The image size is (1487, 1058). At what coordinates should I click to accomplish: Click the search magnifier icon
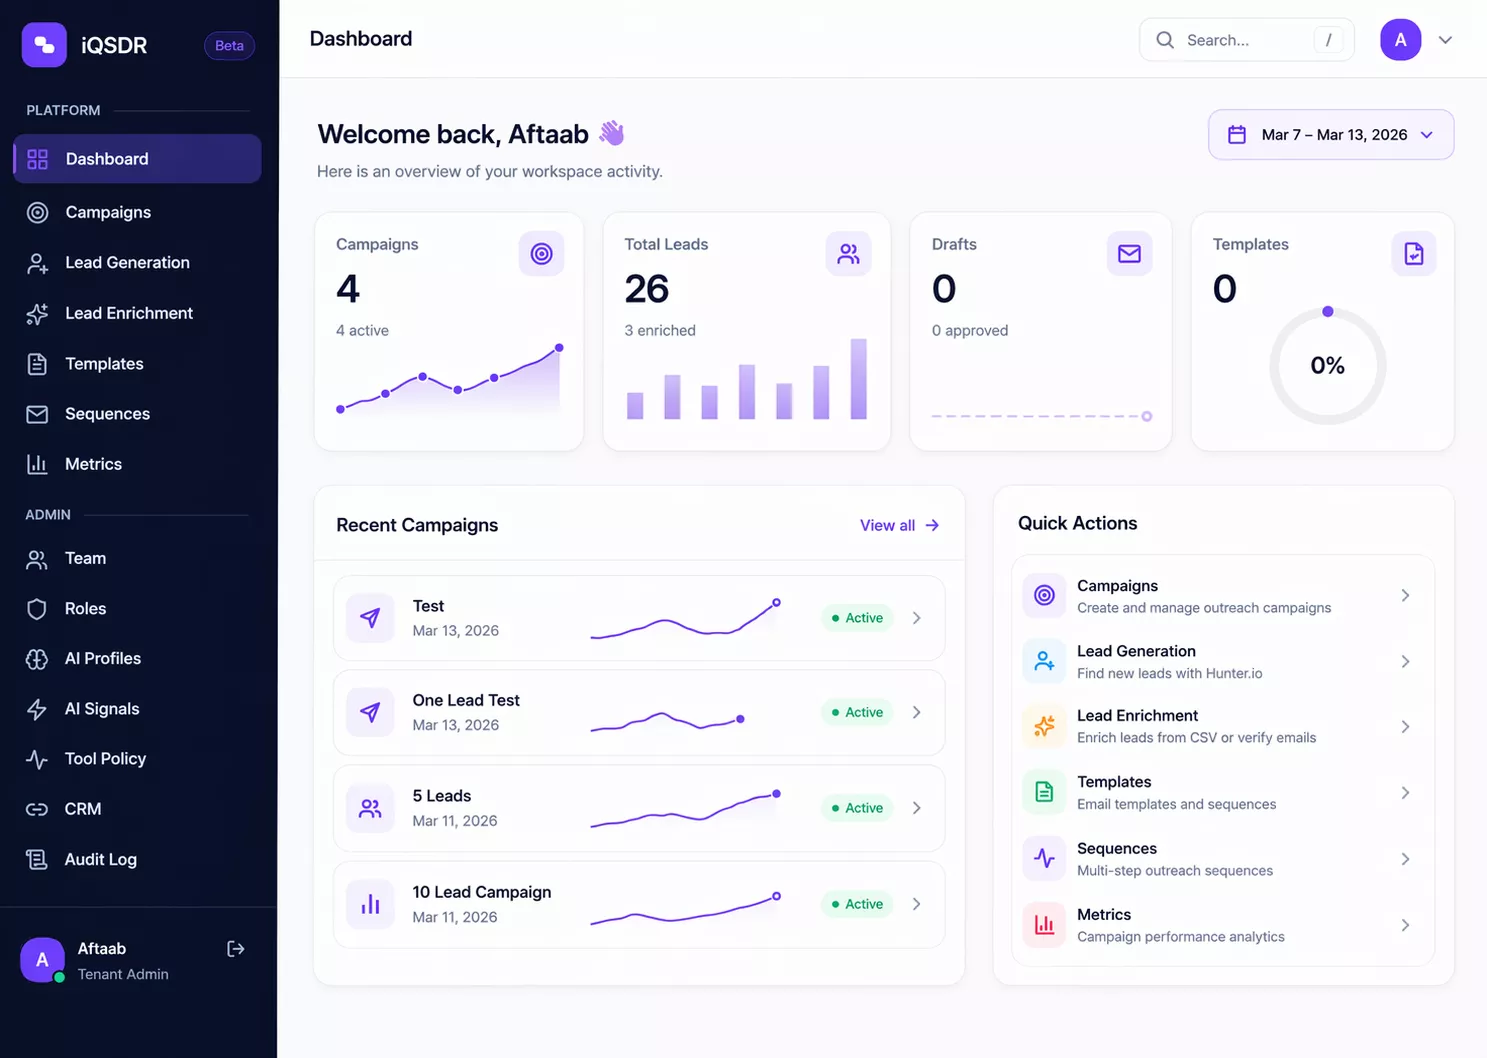click(x=1165, y=40)
